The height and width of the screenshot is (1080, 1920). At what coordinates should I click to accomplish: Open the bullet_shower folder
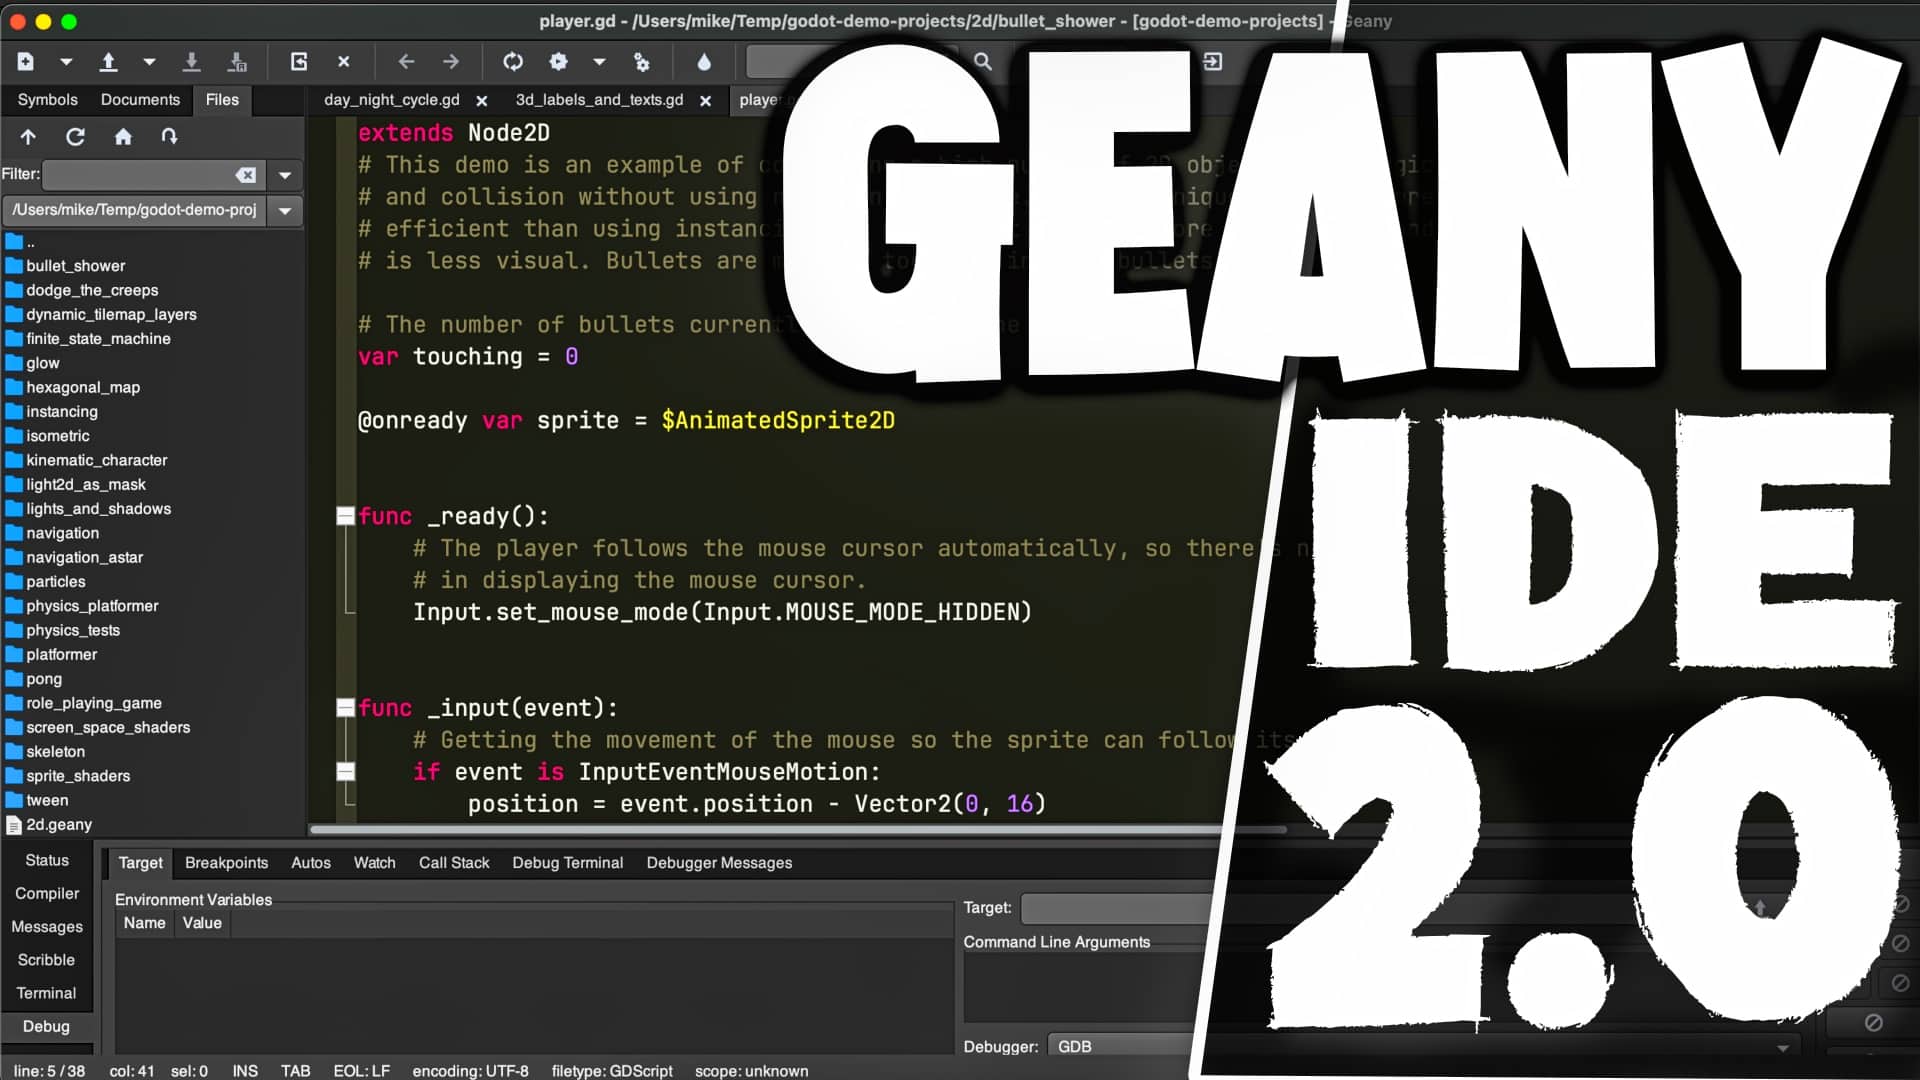(76, 266)
